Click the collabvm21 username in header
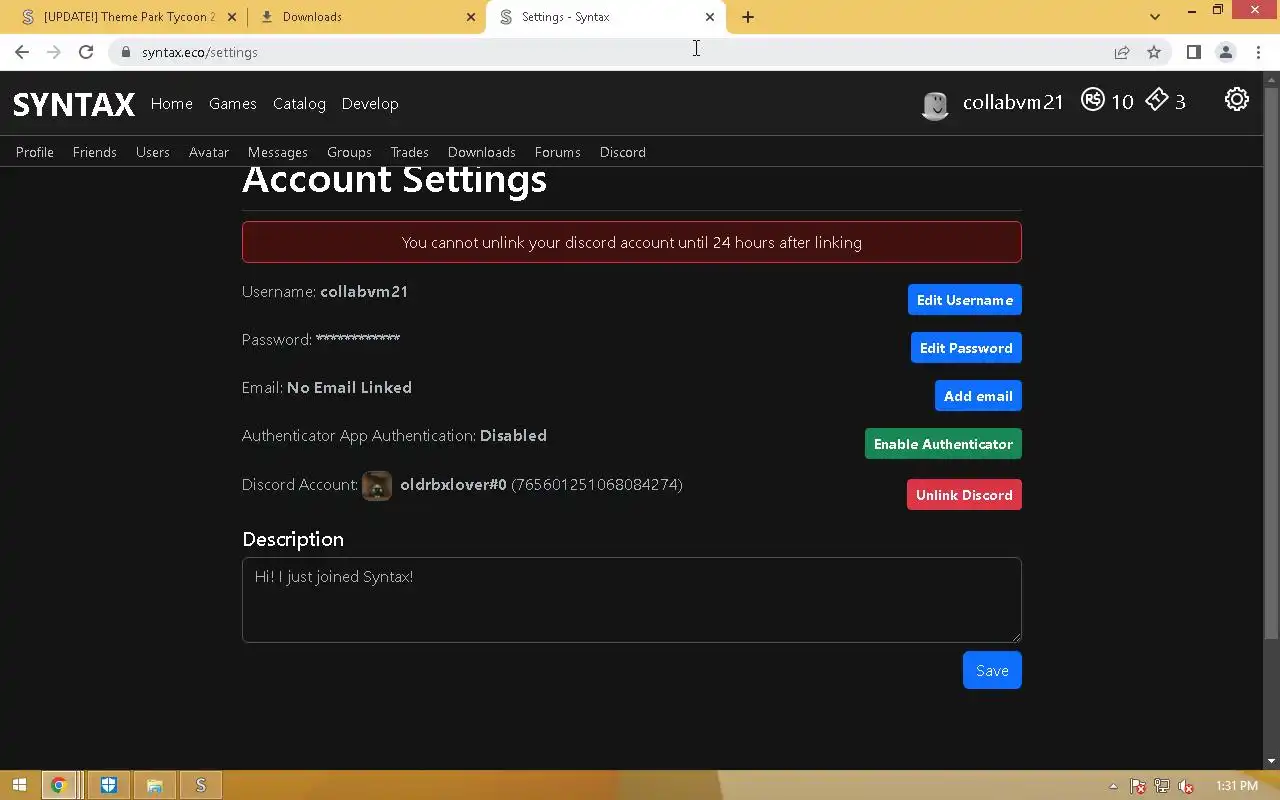1280x800 pixels. click(1013, 102)
